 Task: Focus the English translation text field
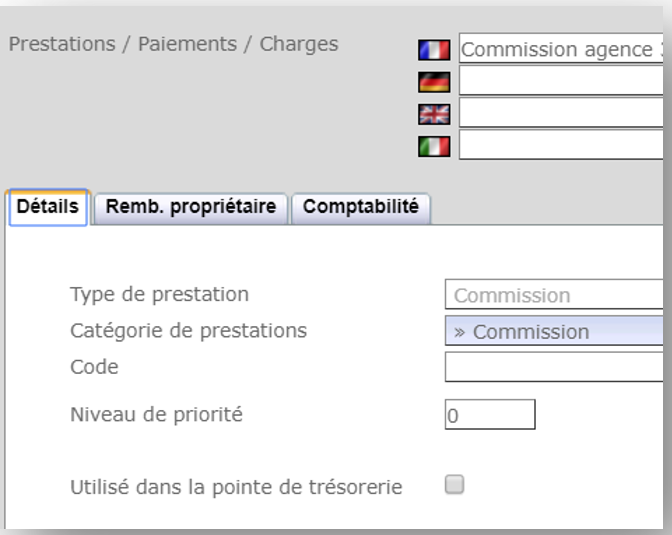(x=562, y=113)
